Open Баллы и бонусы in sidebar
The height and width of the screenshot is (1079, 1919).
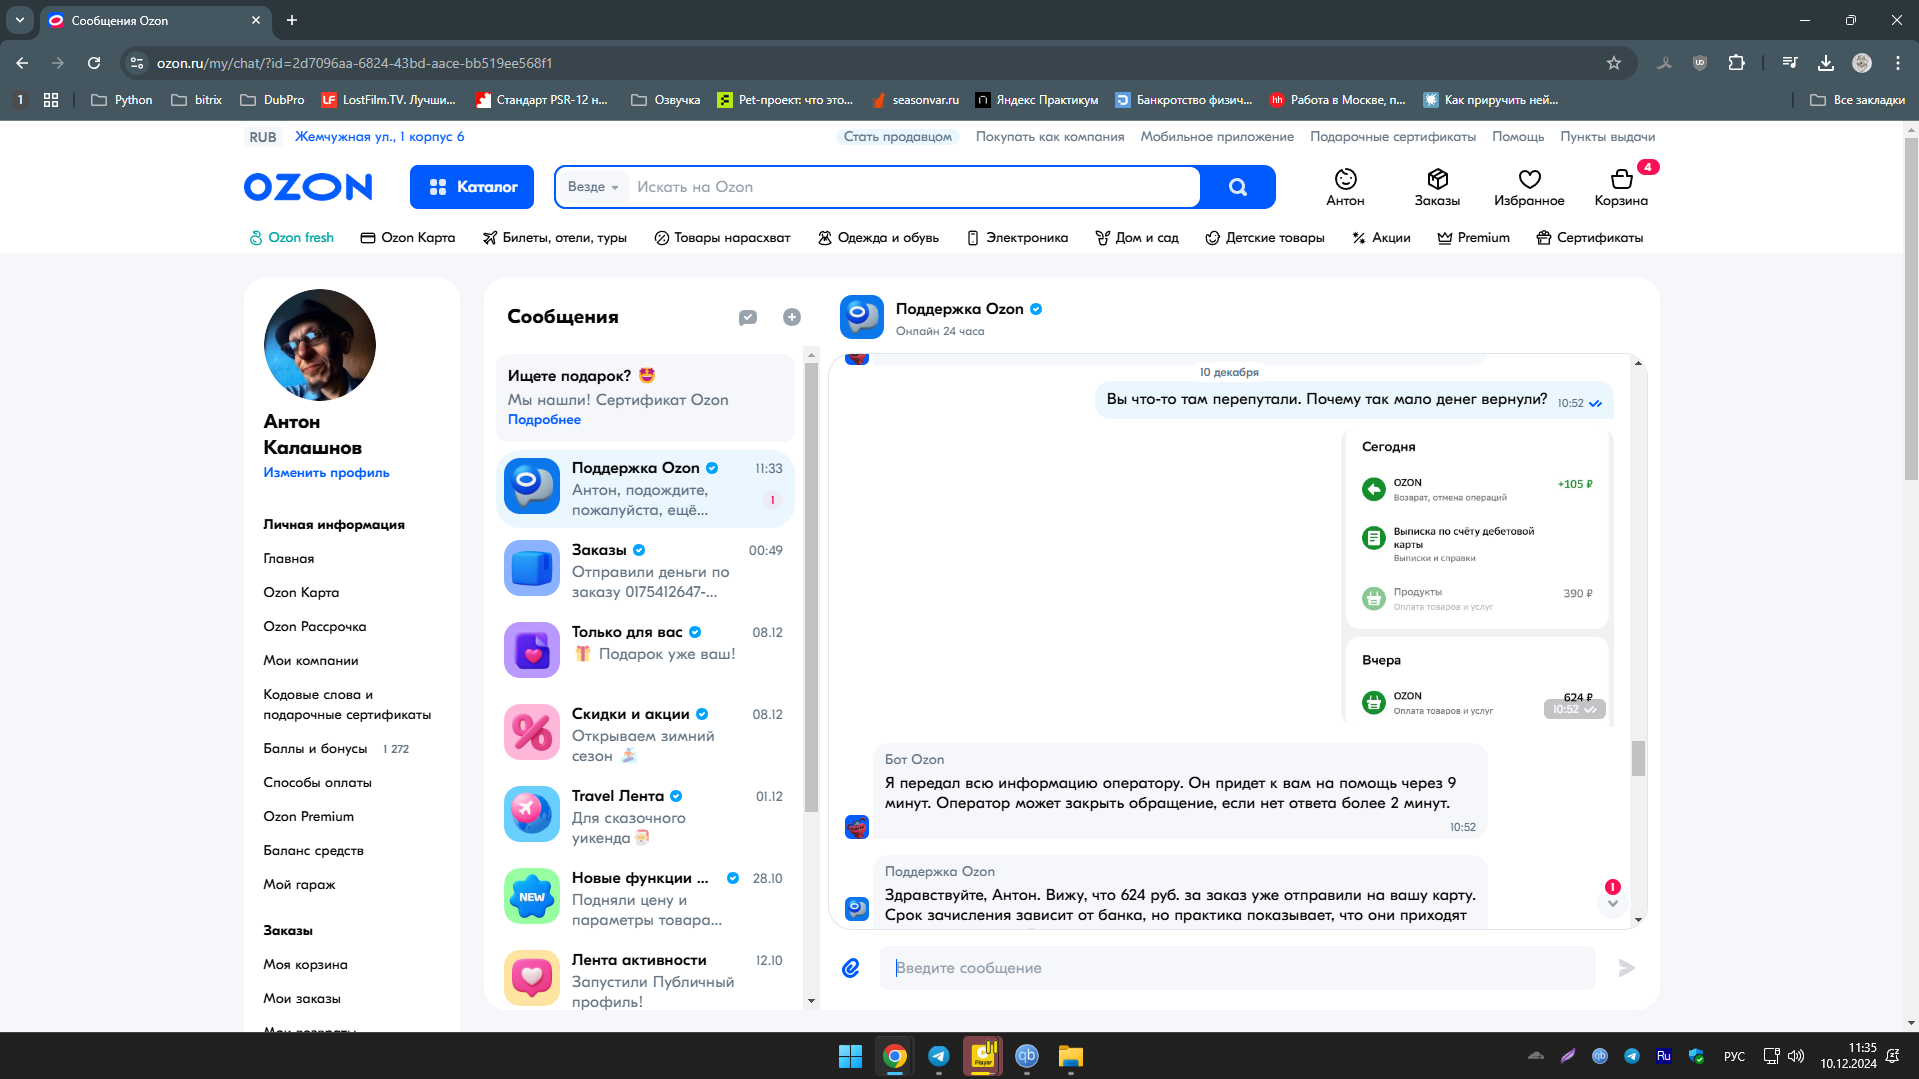[316, 749]
